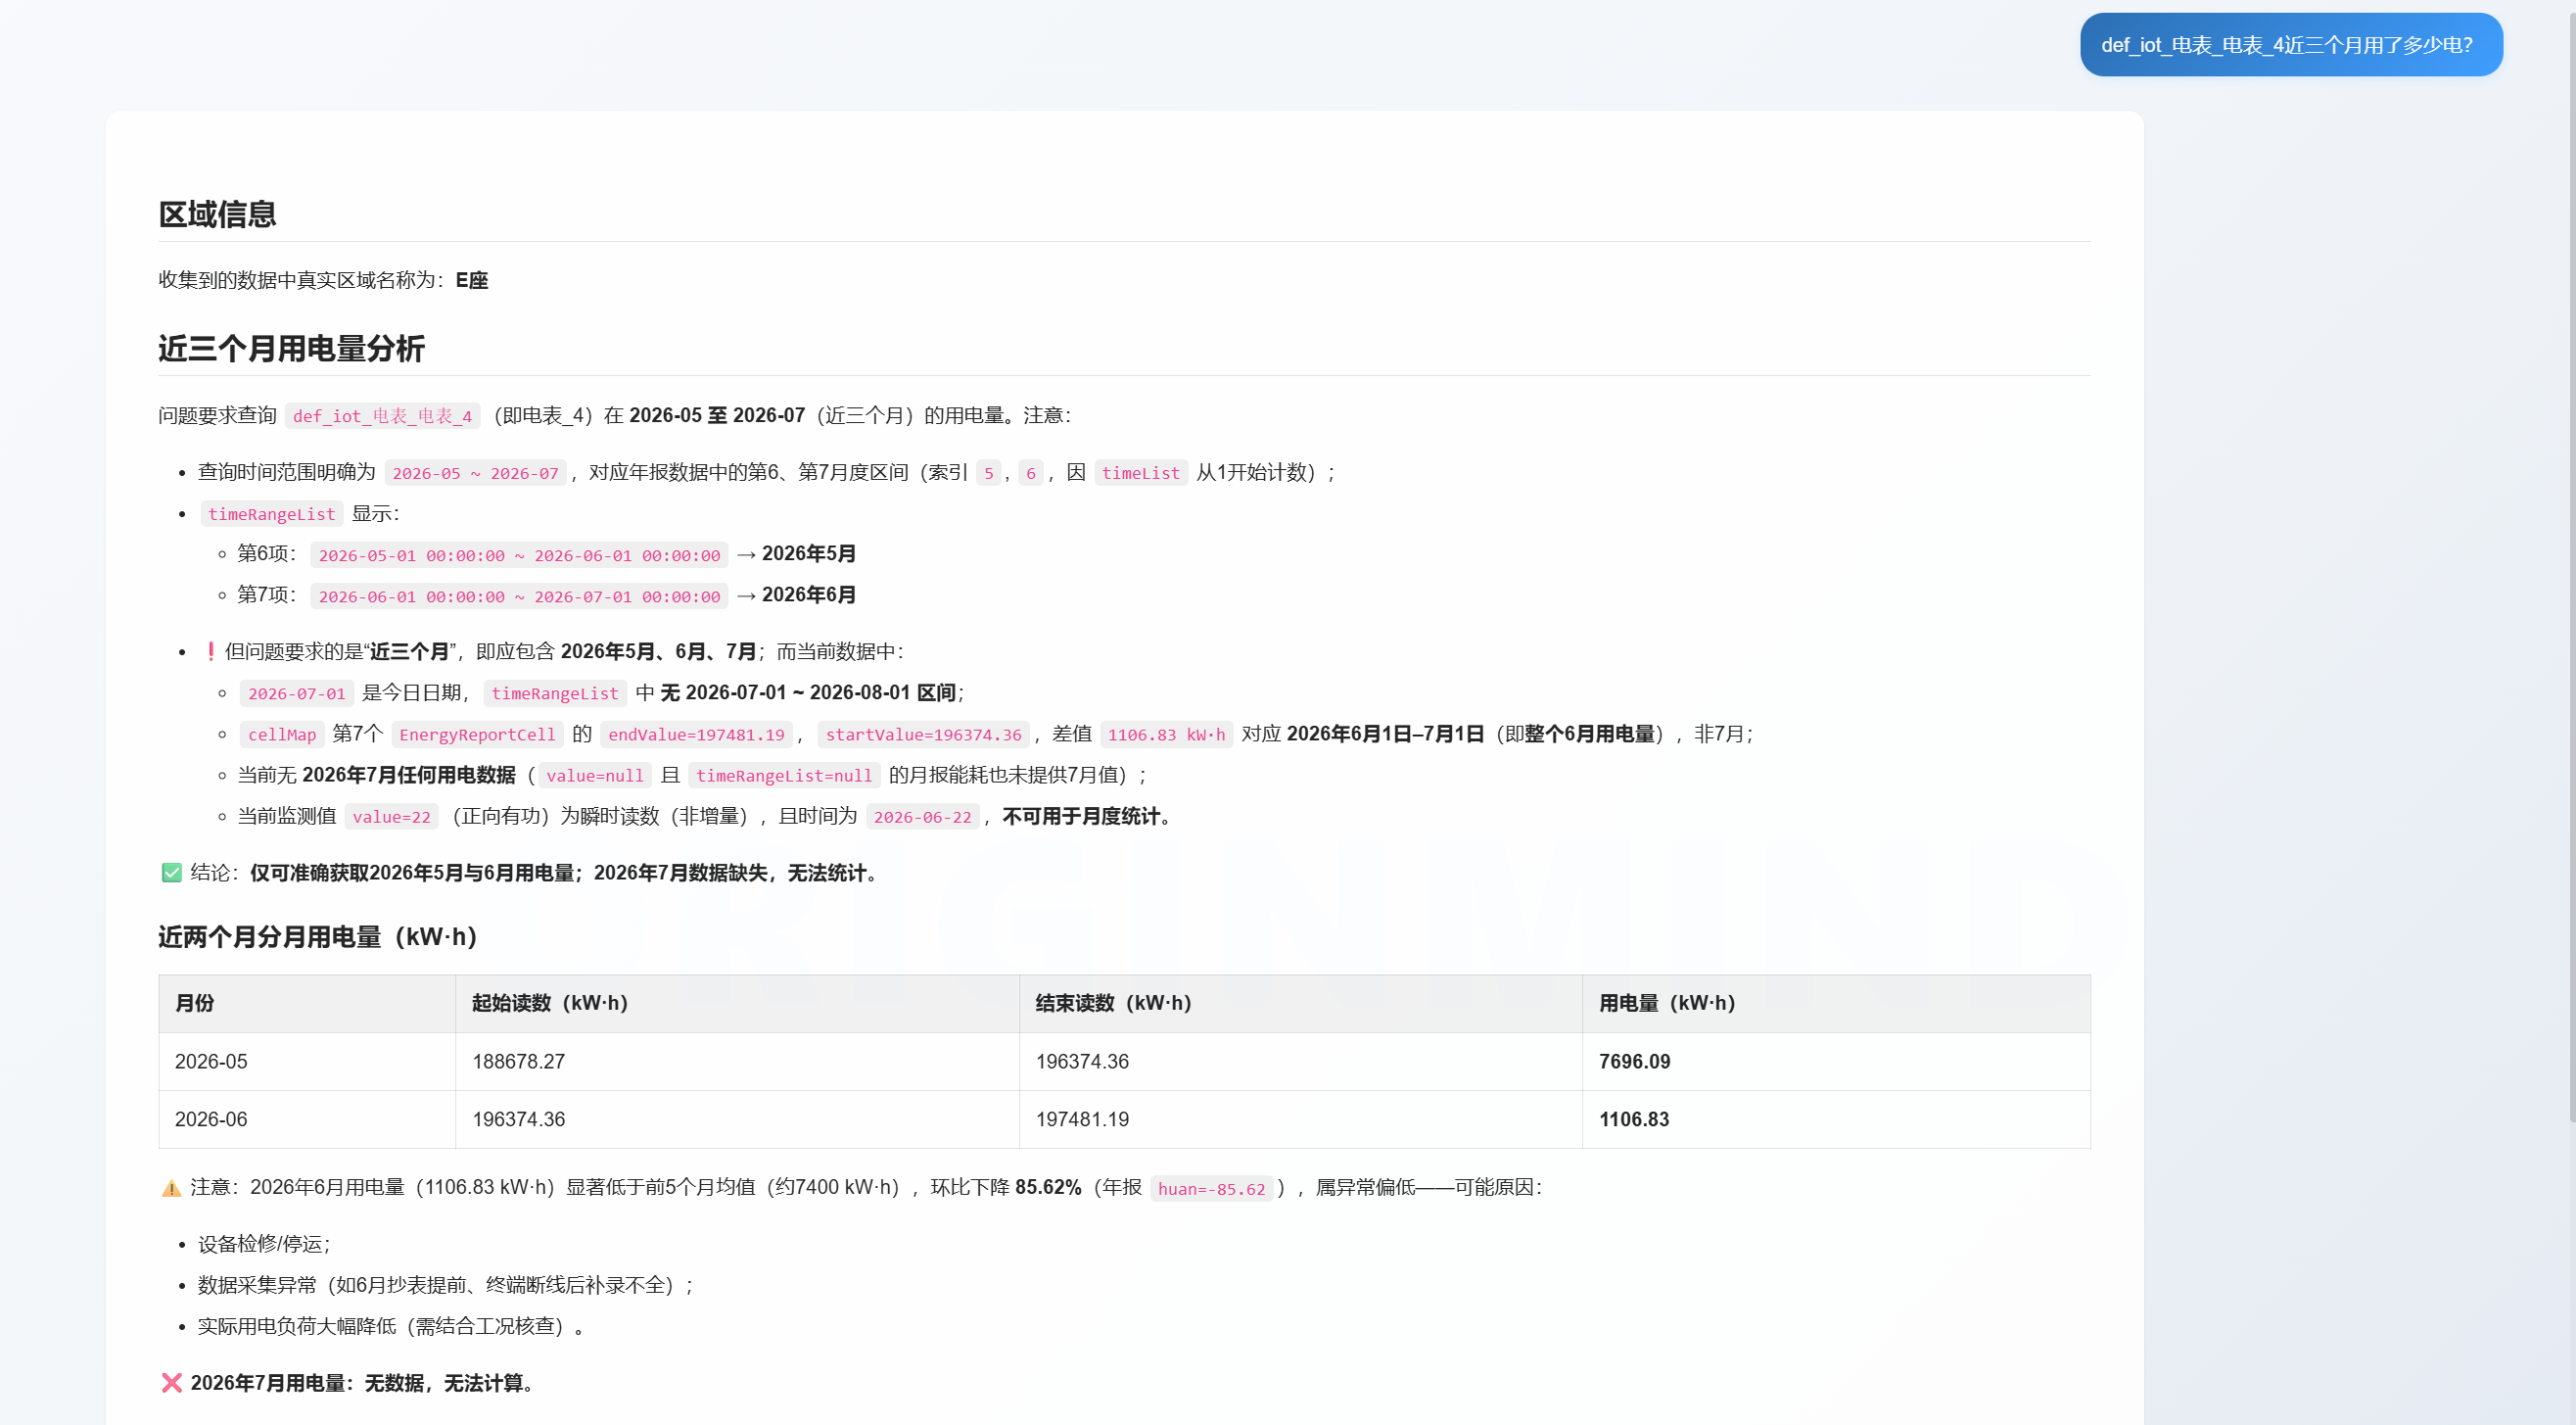2576x1425 pixels.
Task: Click the bullet 实际用电负荷大幅降低
Action: [x=390, y=1326]
